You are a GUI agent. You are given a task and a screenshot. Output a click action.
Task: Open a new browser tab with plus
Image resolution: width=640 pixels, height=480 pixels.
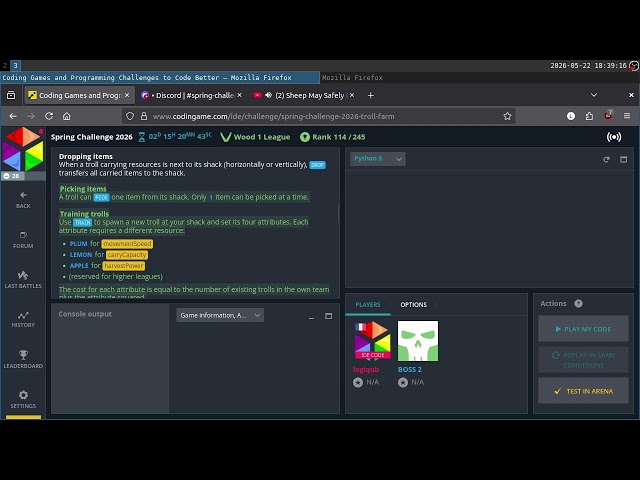click(370, 95)
